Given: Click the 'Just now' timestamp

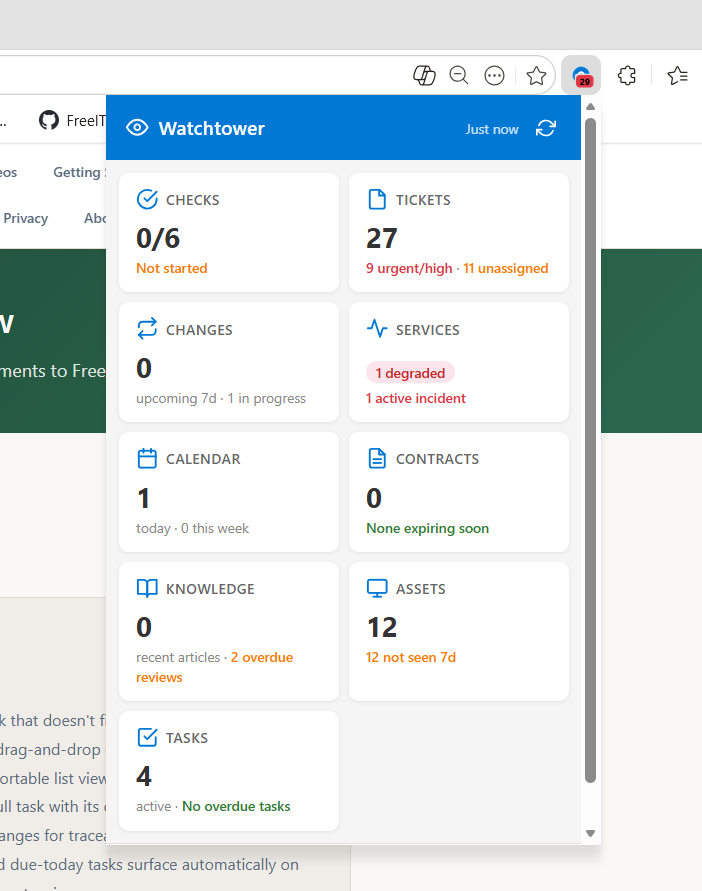Looking at the screenshot, I should tap(492, 129).
